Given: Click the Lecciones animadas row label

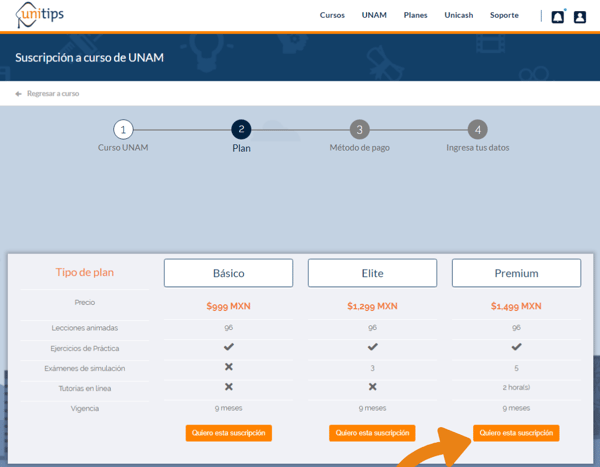Looking at the screenshot, I should pos(85,328).
